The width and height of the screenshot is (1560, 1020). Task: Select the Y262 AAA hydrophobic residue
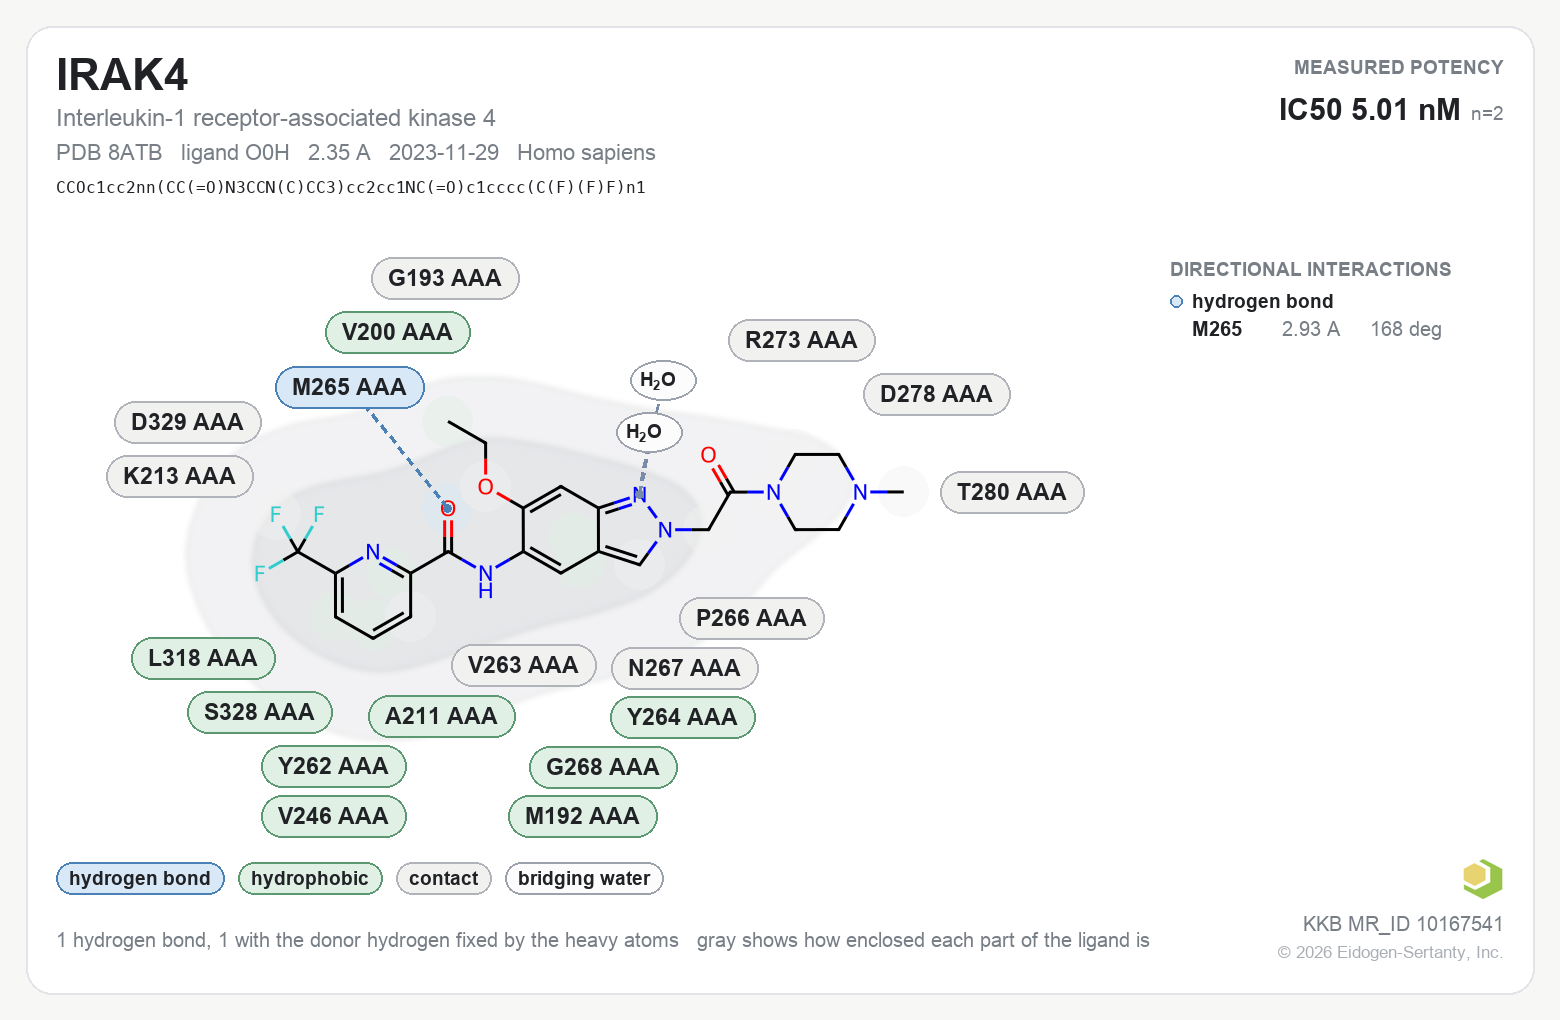334,766
